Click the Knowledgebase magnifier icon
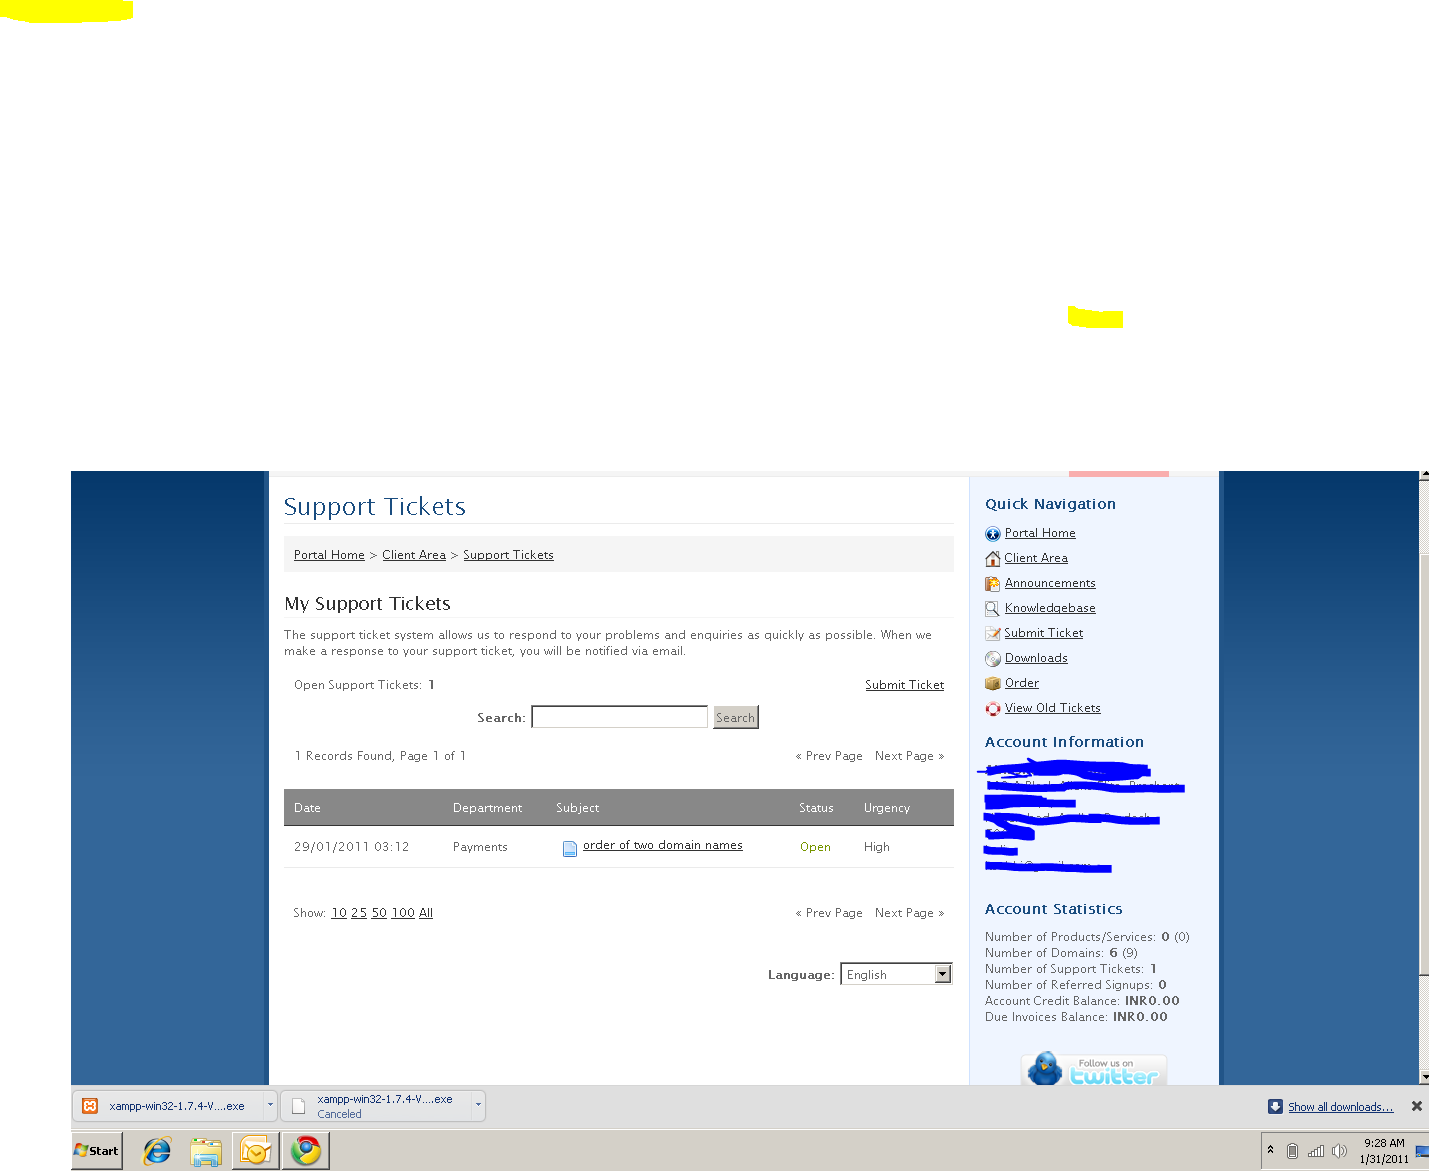The width and height of the screenshot is (1429, 1171). [992, 609]
